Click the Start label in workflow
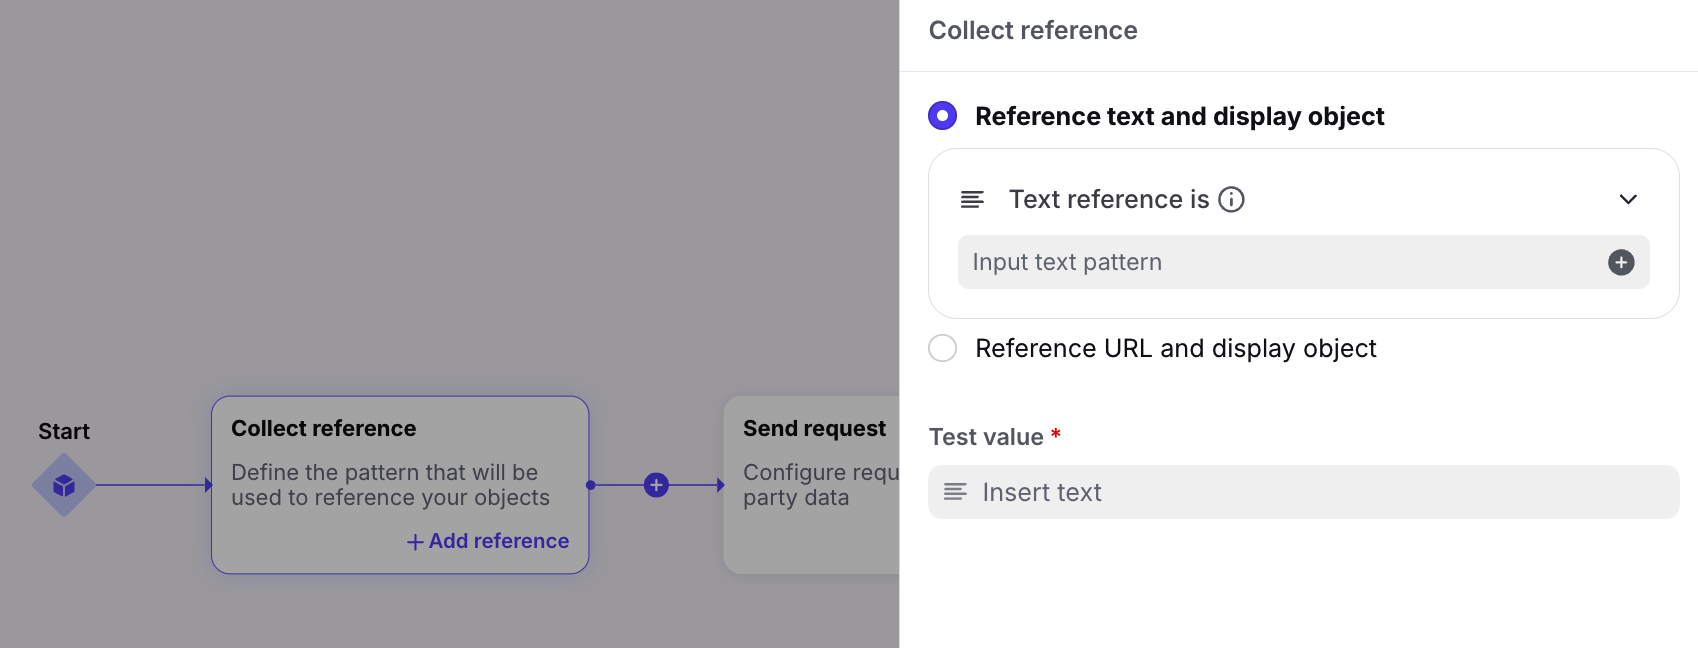 coord(64,431)
